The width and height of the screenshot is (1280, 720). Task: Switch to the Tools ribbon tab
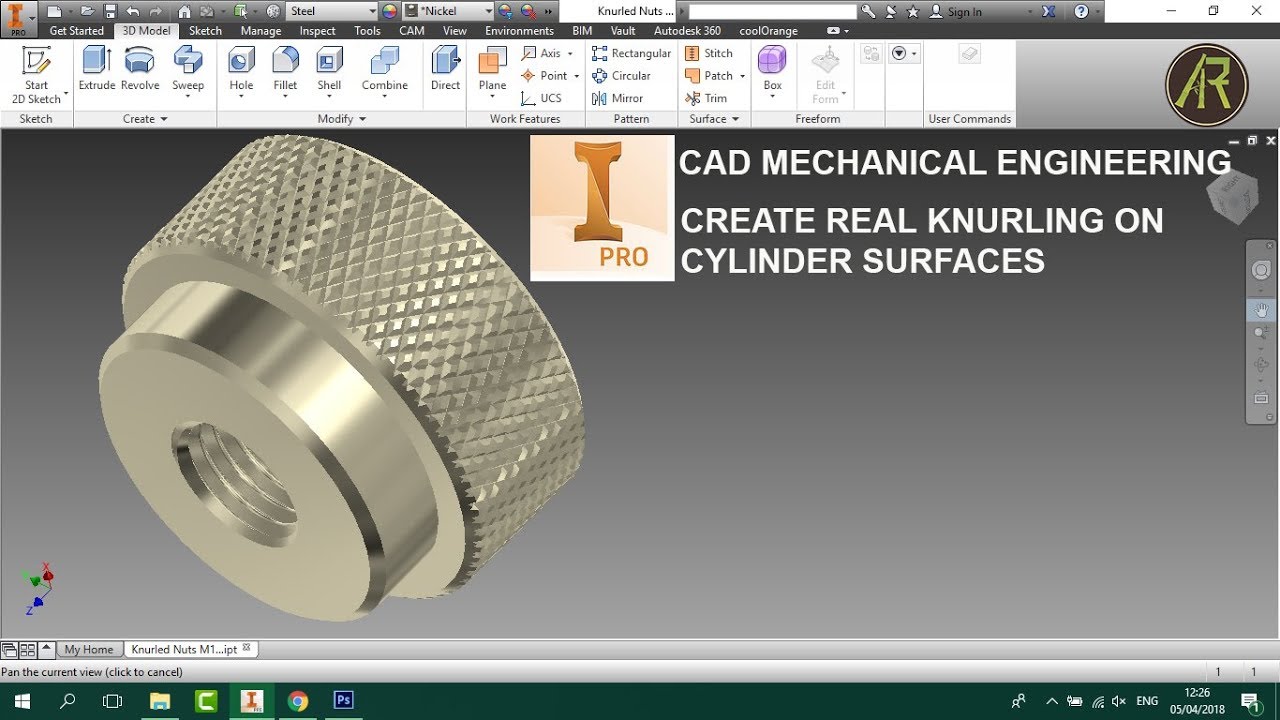(x=367, y=31)
